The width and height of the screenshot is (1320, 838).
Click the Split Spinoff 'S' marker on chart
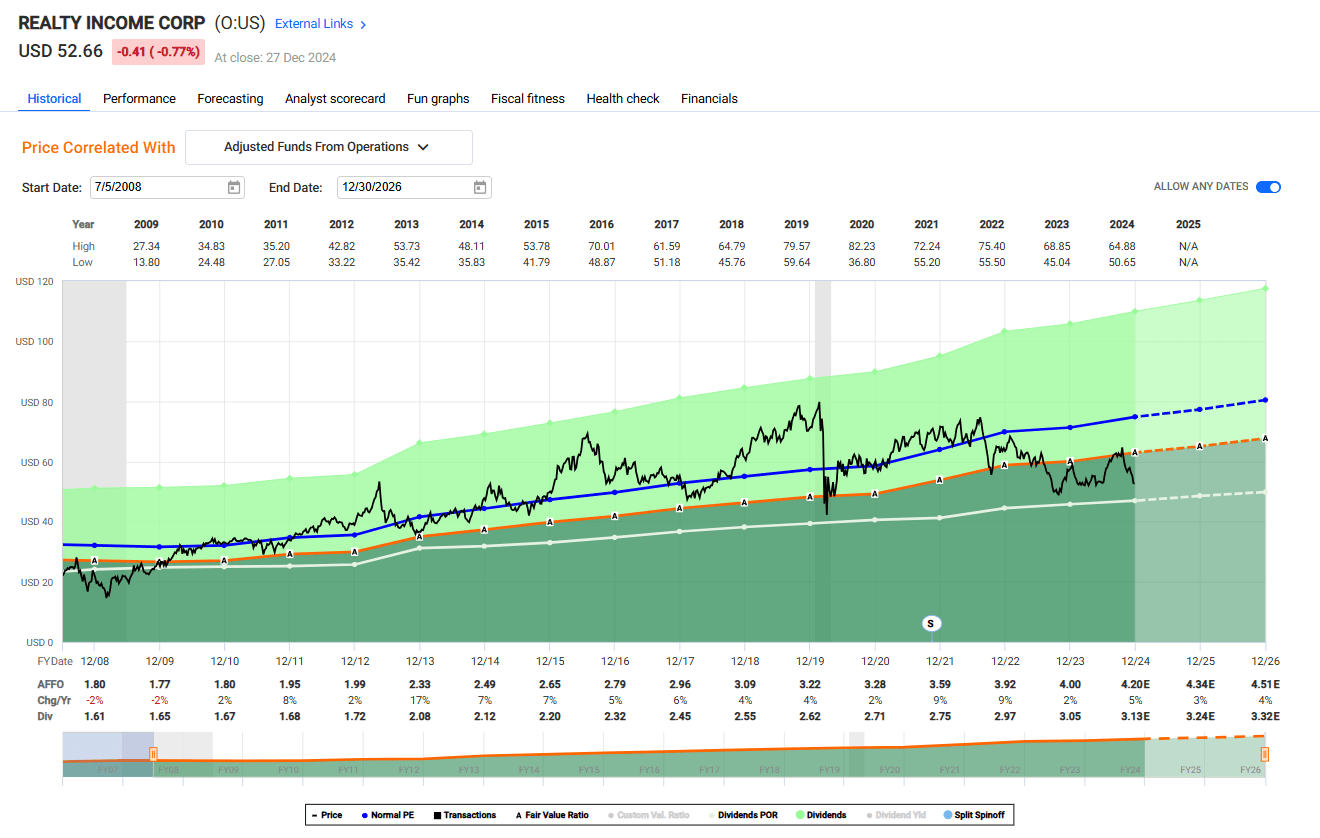click(x=931, y=623)
